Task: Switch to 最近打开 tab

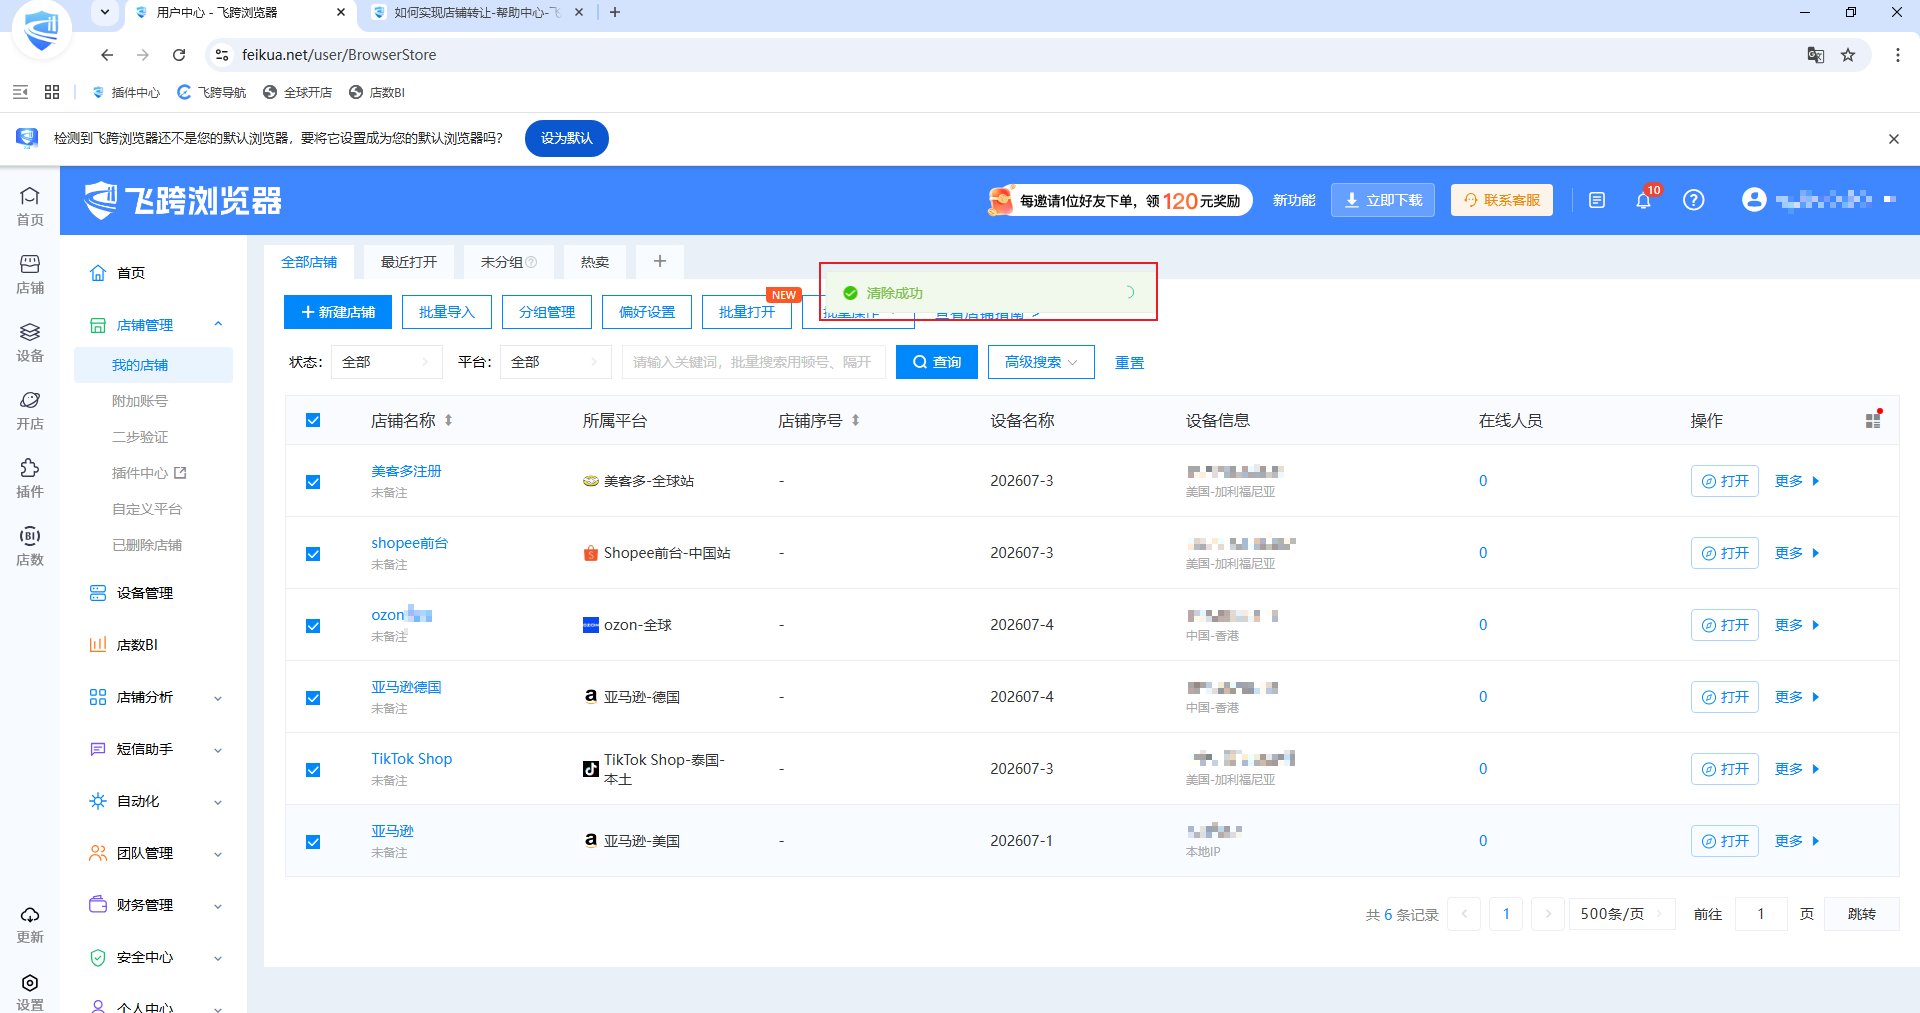Action: point(409,262)
